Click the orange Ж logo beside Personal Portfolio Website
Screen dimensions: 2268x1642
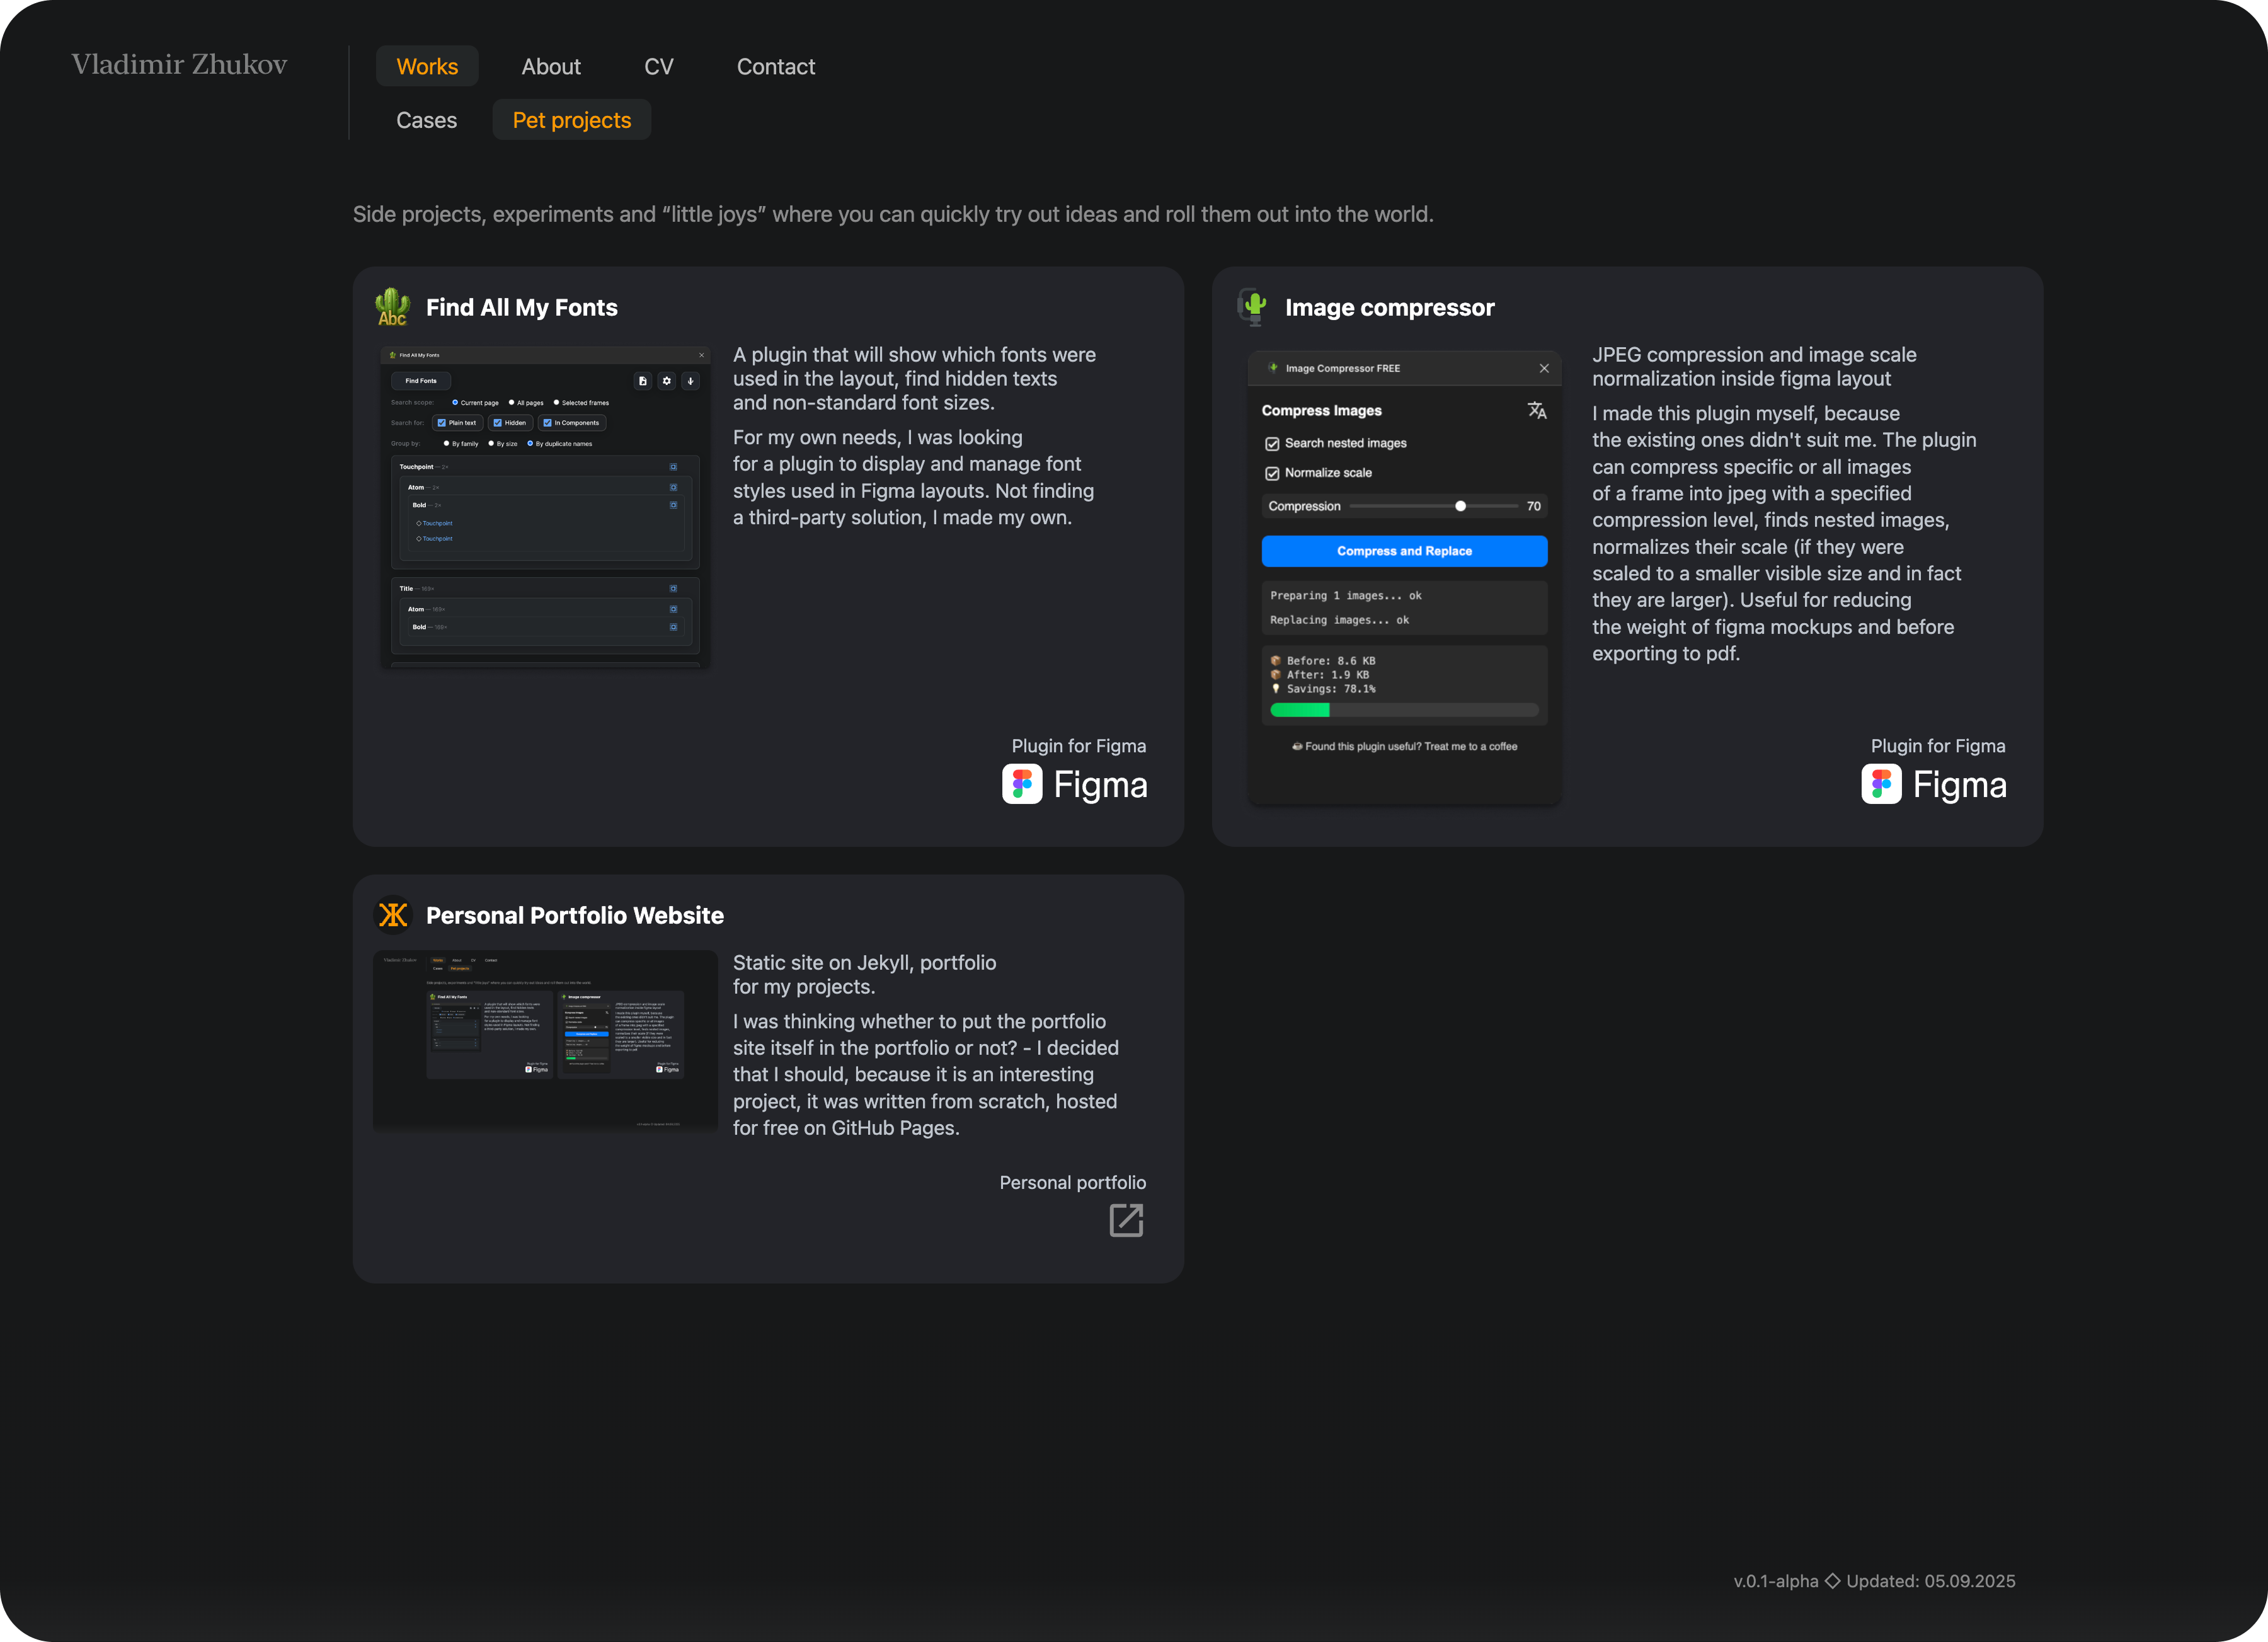click(393, 914)
